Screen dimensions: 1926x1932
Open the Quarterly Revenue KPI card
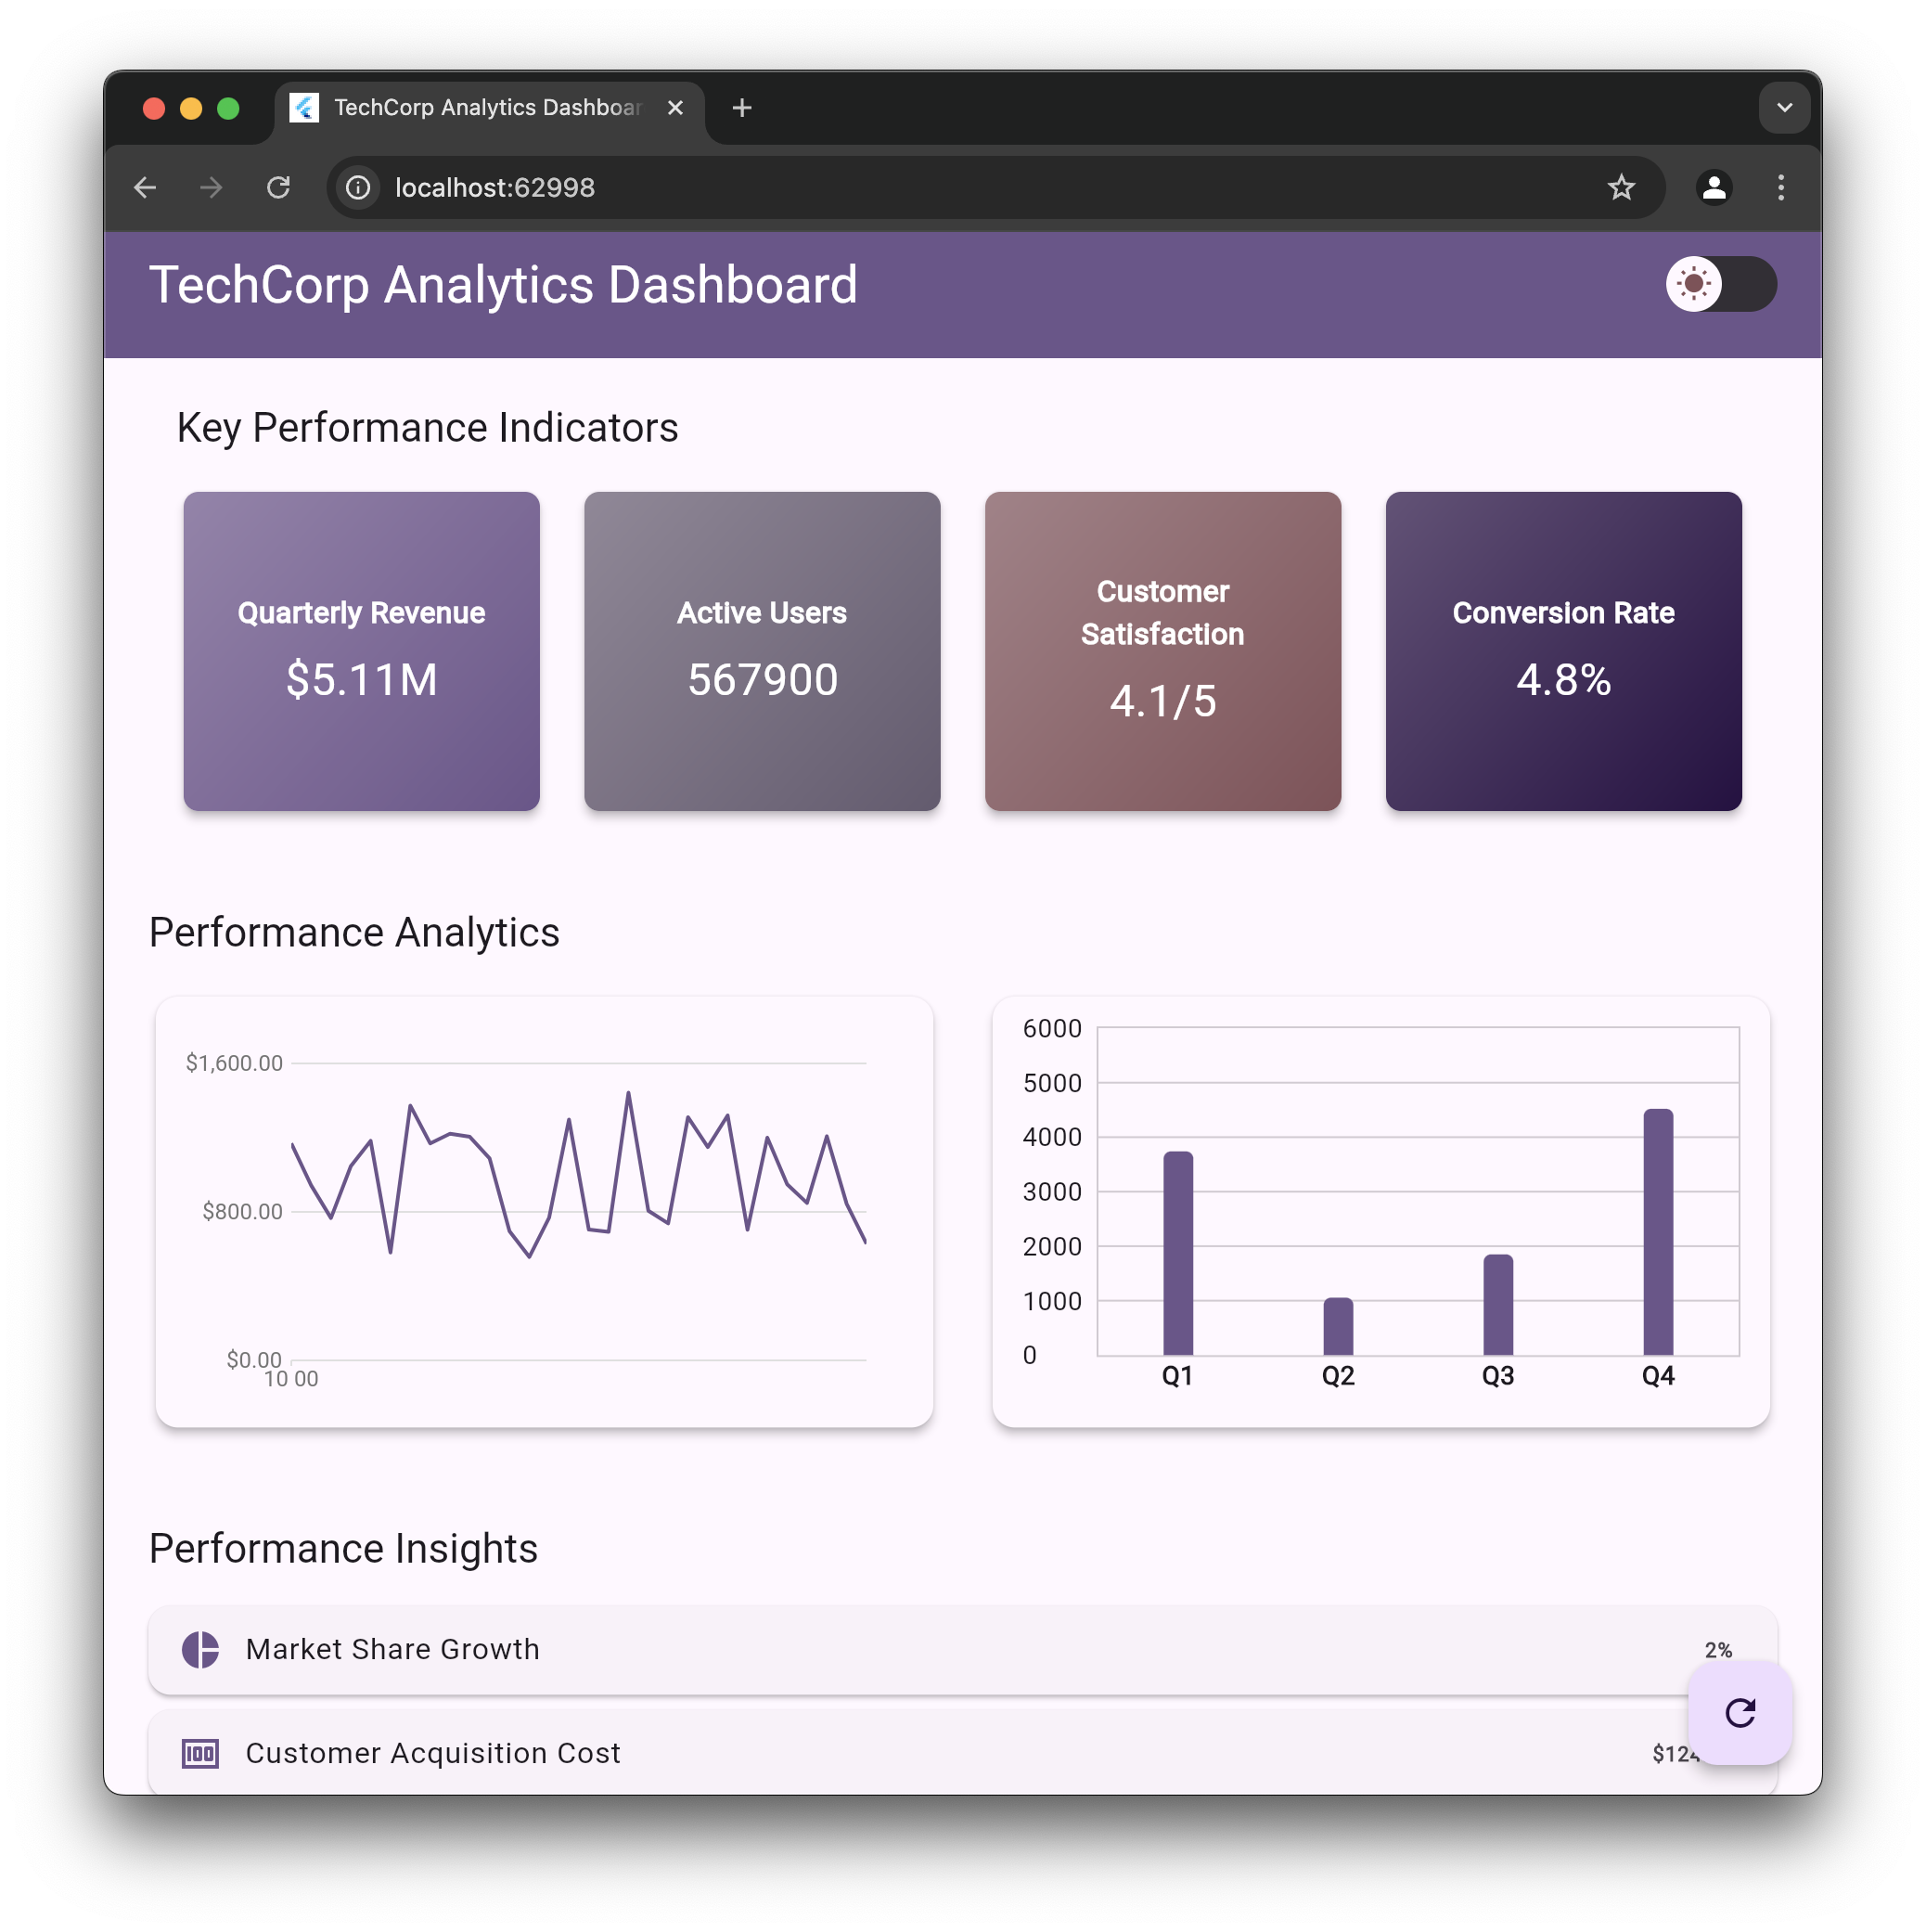[x=361, y=651]
